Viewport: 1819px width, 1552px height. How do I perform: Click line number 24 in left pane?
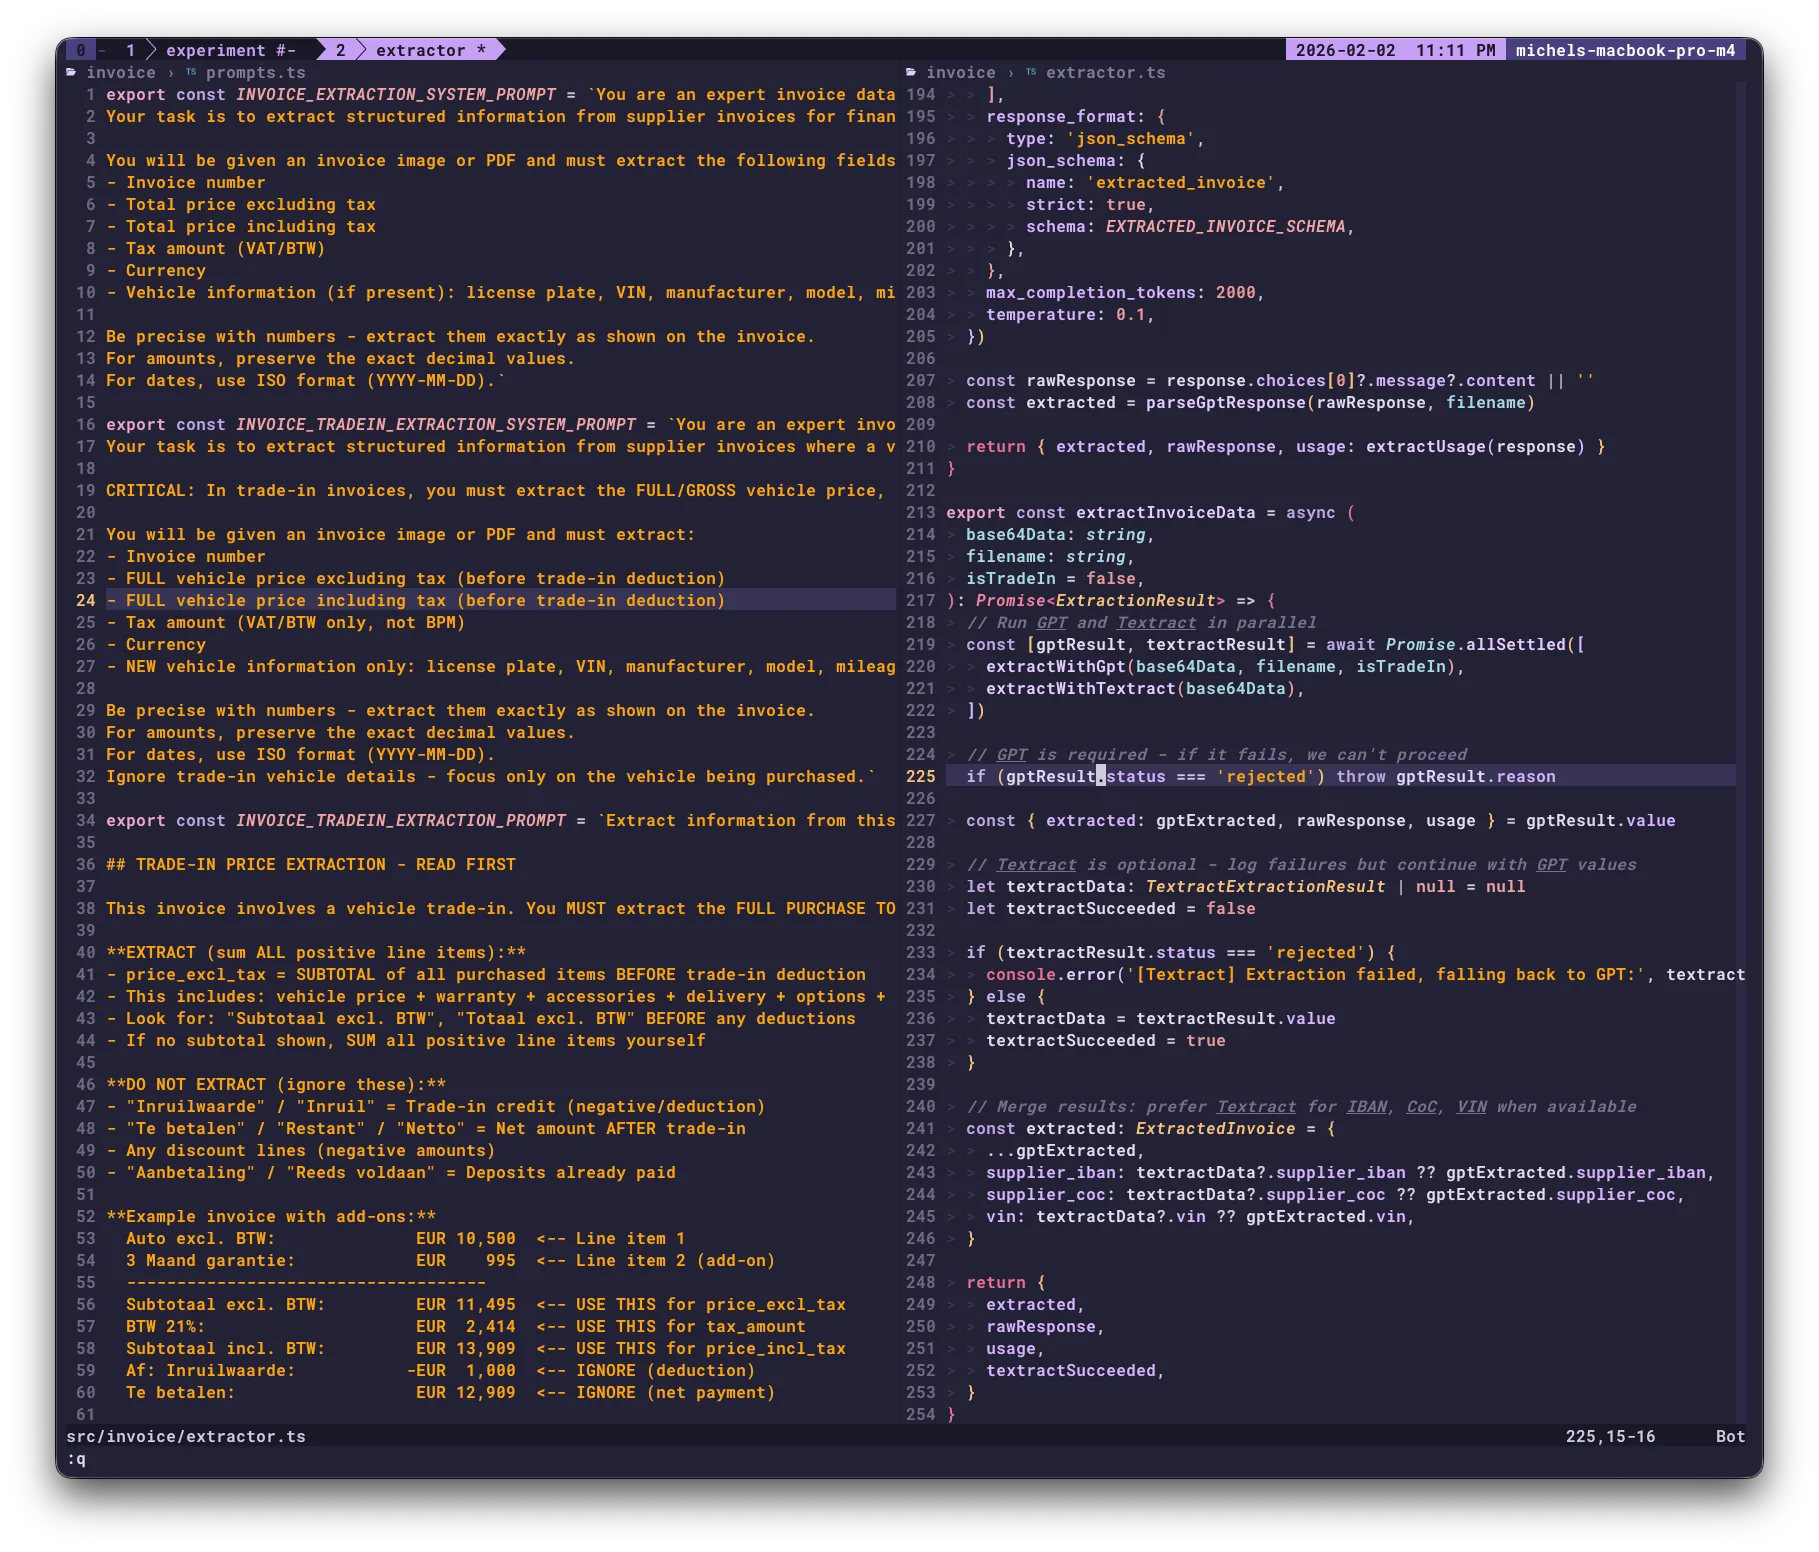86,601
